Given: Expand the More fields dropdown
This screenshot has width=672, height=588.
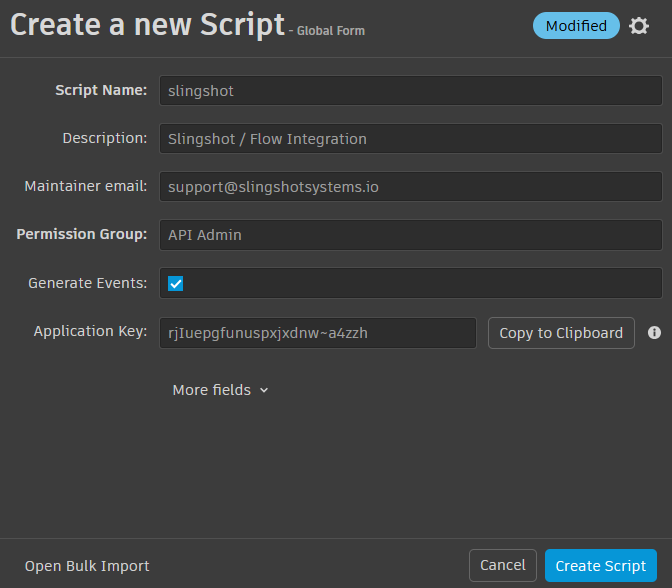Looking at the screenshot, I should pyautogui.click(x=212, y=390).
